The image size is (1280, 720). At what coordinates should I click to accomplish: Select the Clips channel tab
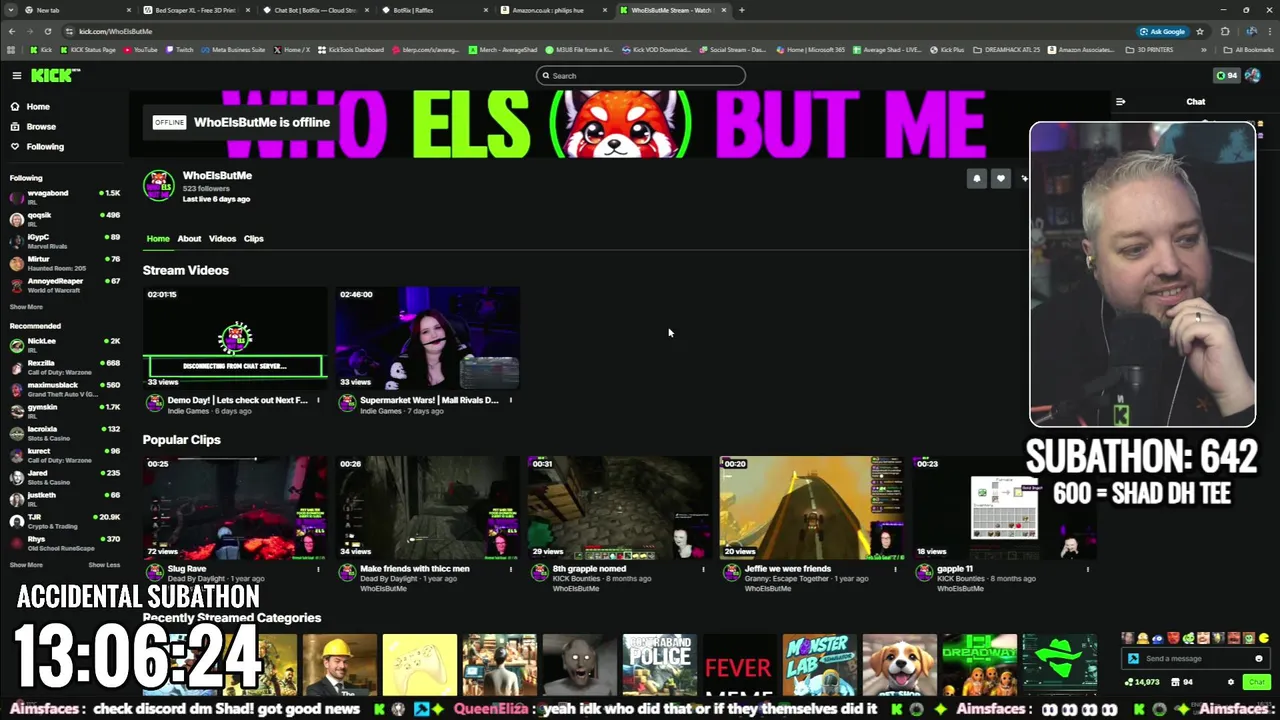pos(254,238)
